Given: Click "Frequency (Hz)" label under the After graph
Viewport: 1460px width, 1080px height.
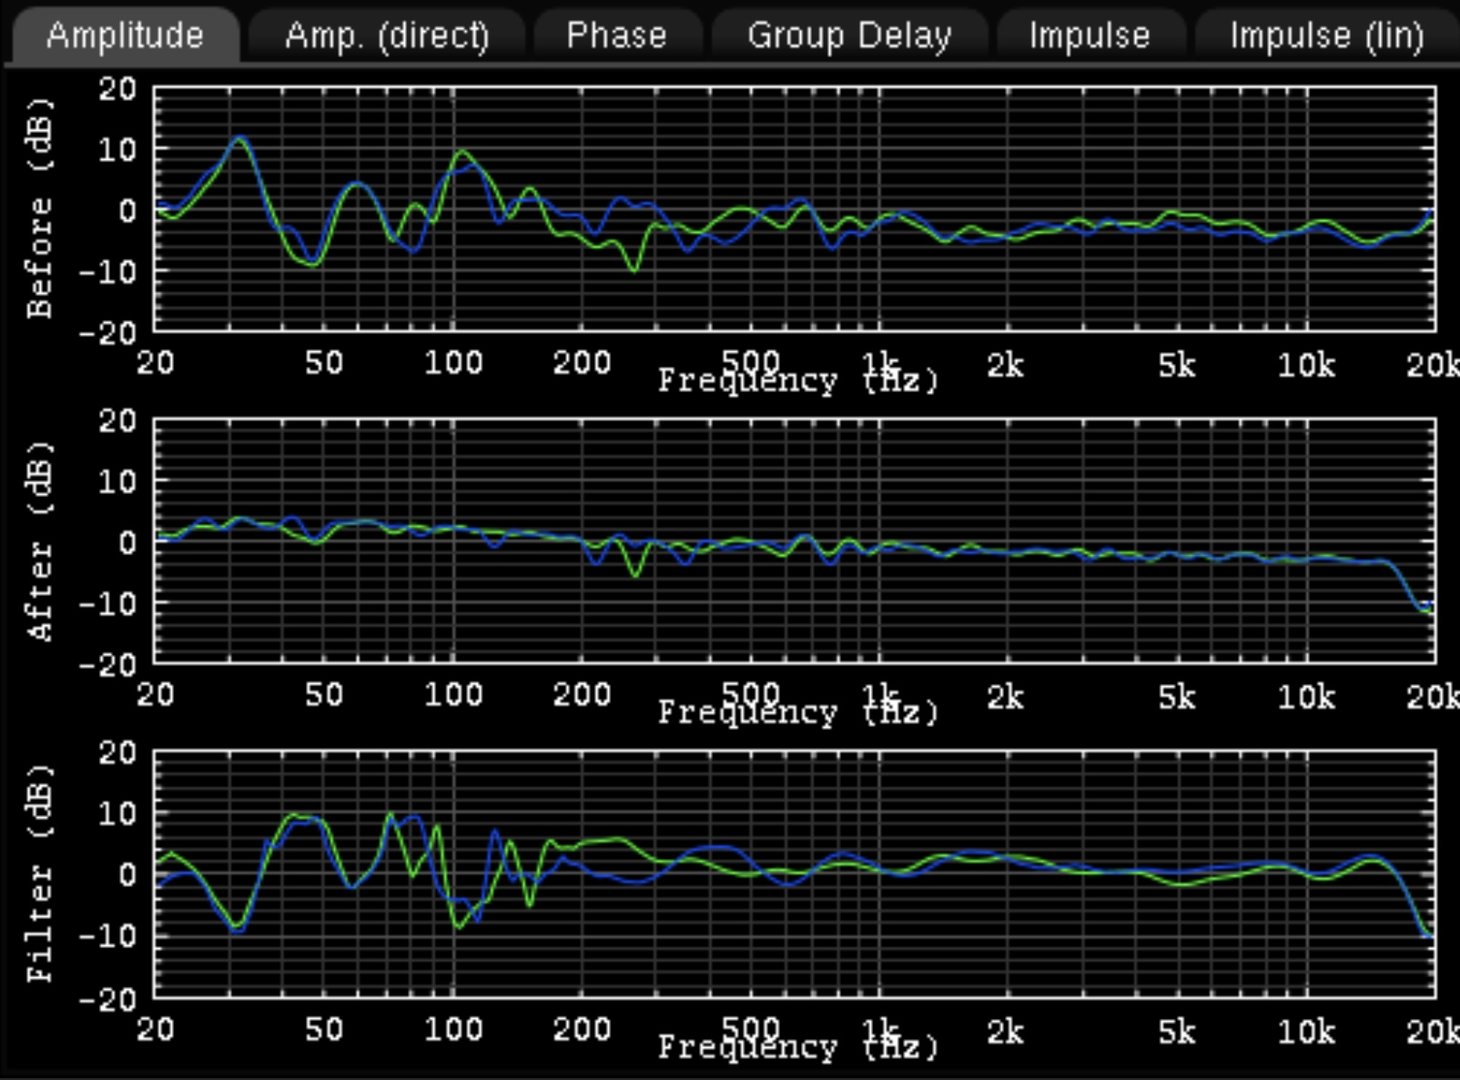Looking at the screenshot, I should pos(798,713).
